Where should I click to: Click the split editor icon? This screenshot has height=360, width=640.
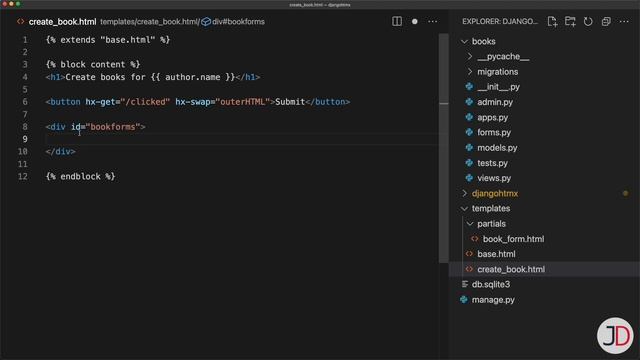[x=397, y=21]
